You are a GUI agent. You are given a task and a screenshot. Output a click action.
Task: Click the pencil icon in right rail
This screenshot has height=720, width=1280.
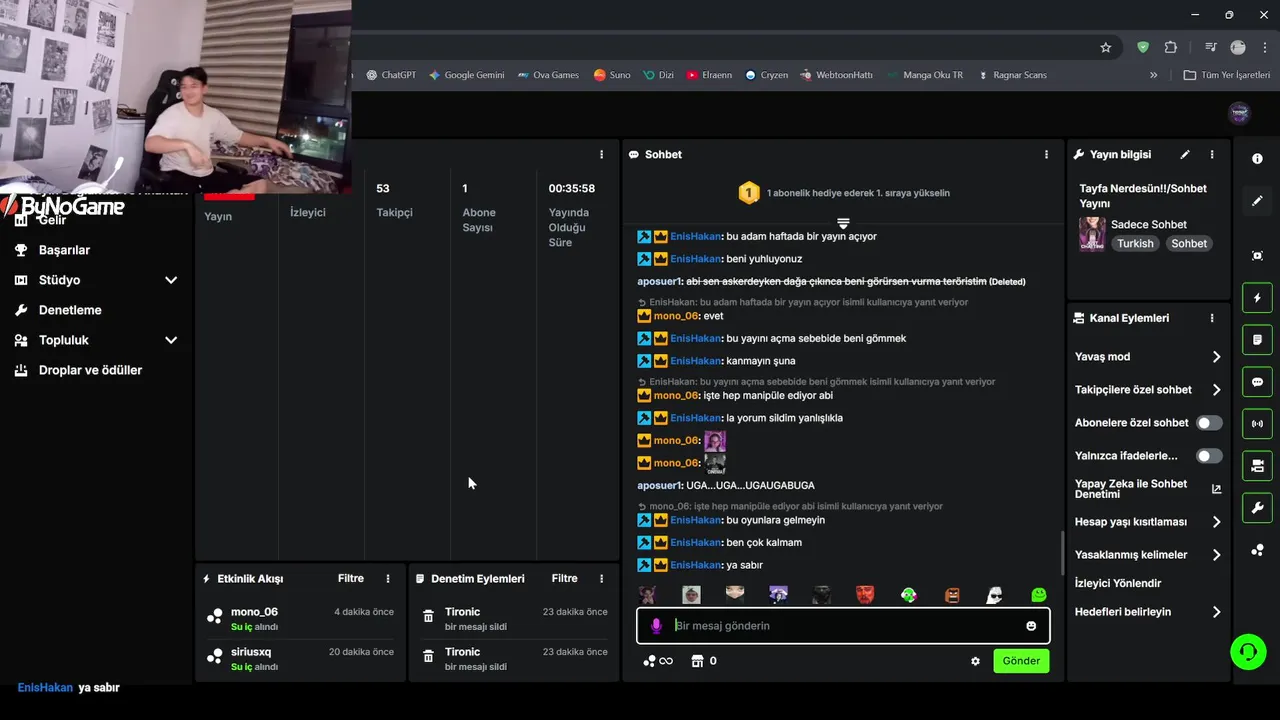click(x=1257, y=201)
